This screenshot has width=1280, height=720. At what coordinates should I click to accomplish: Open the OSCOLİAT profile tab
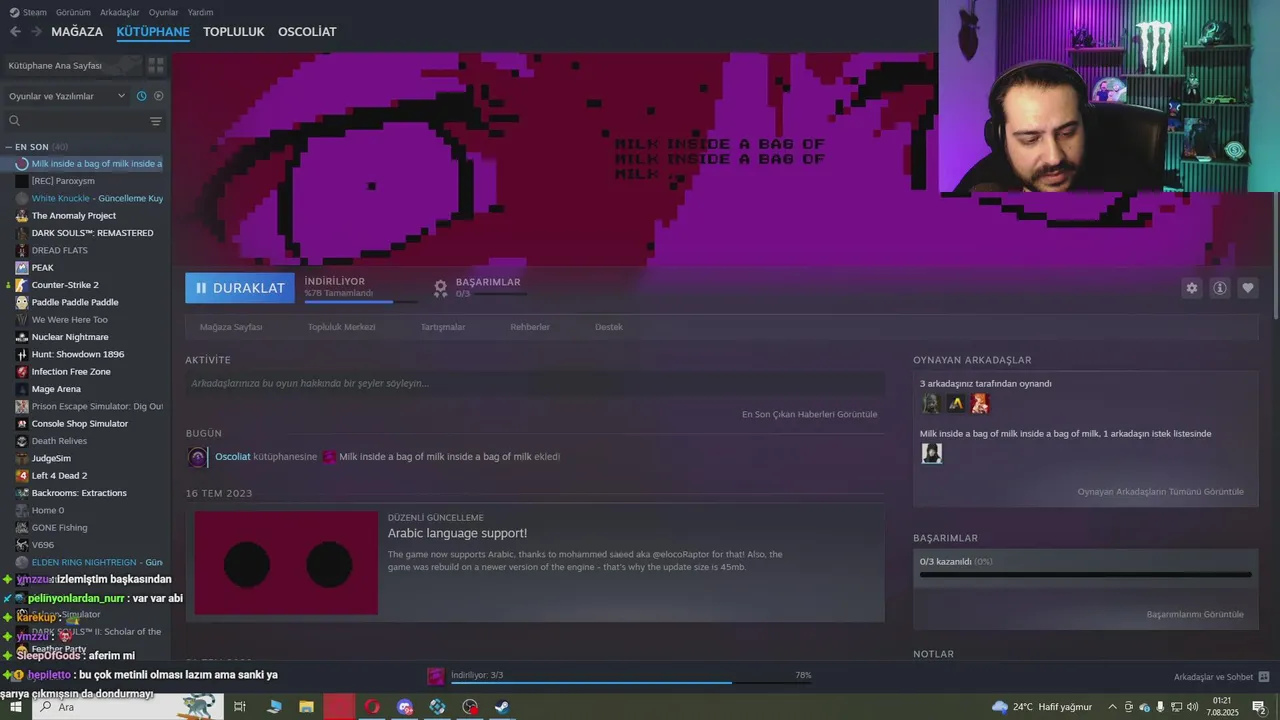point(307,32)
